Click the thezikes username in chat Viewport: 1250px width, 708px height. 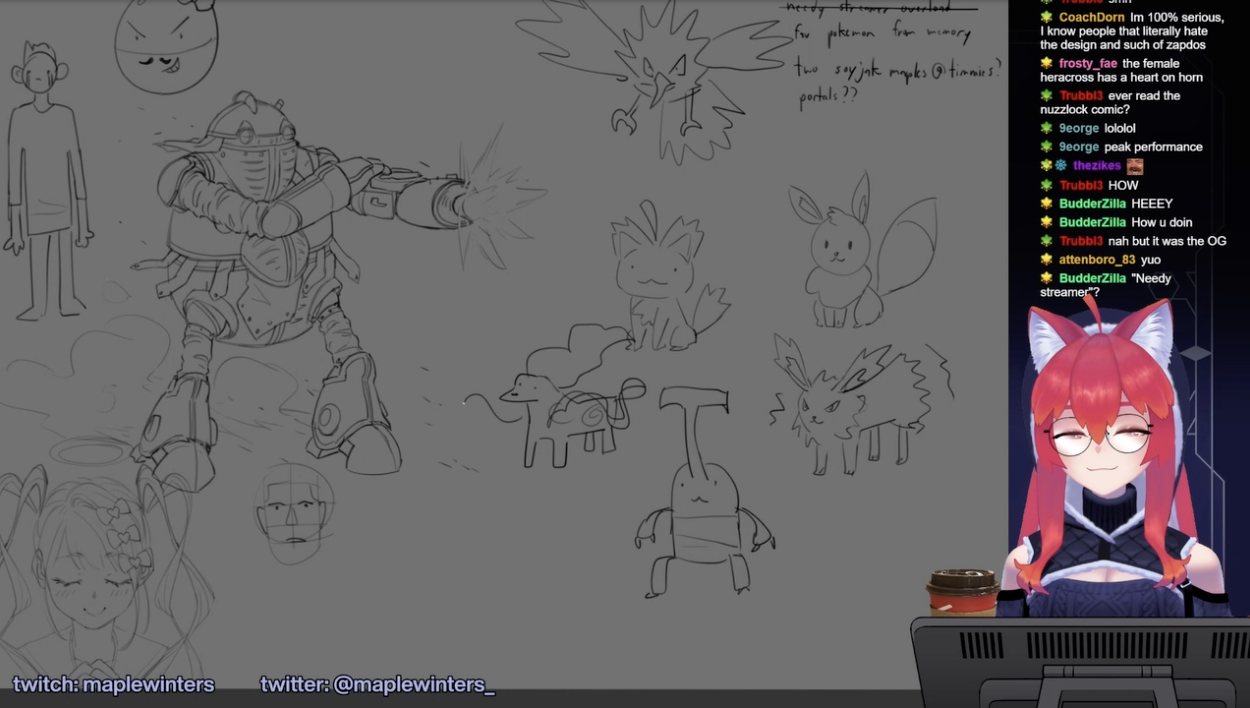coord(1097,166)
